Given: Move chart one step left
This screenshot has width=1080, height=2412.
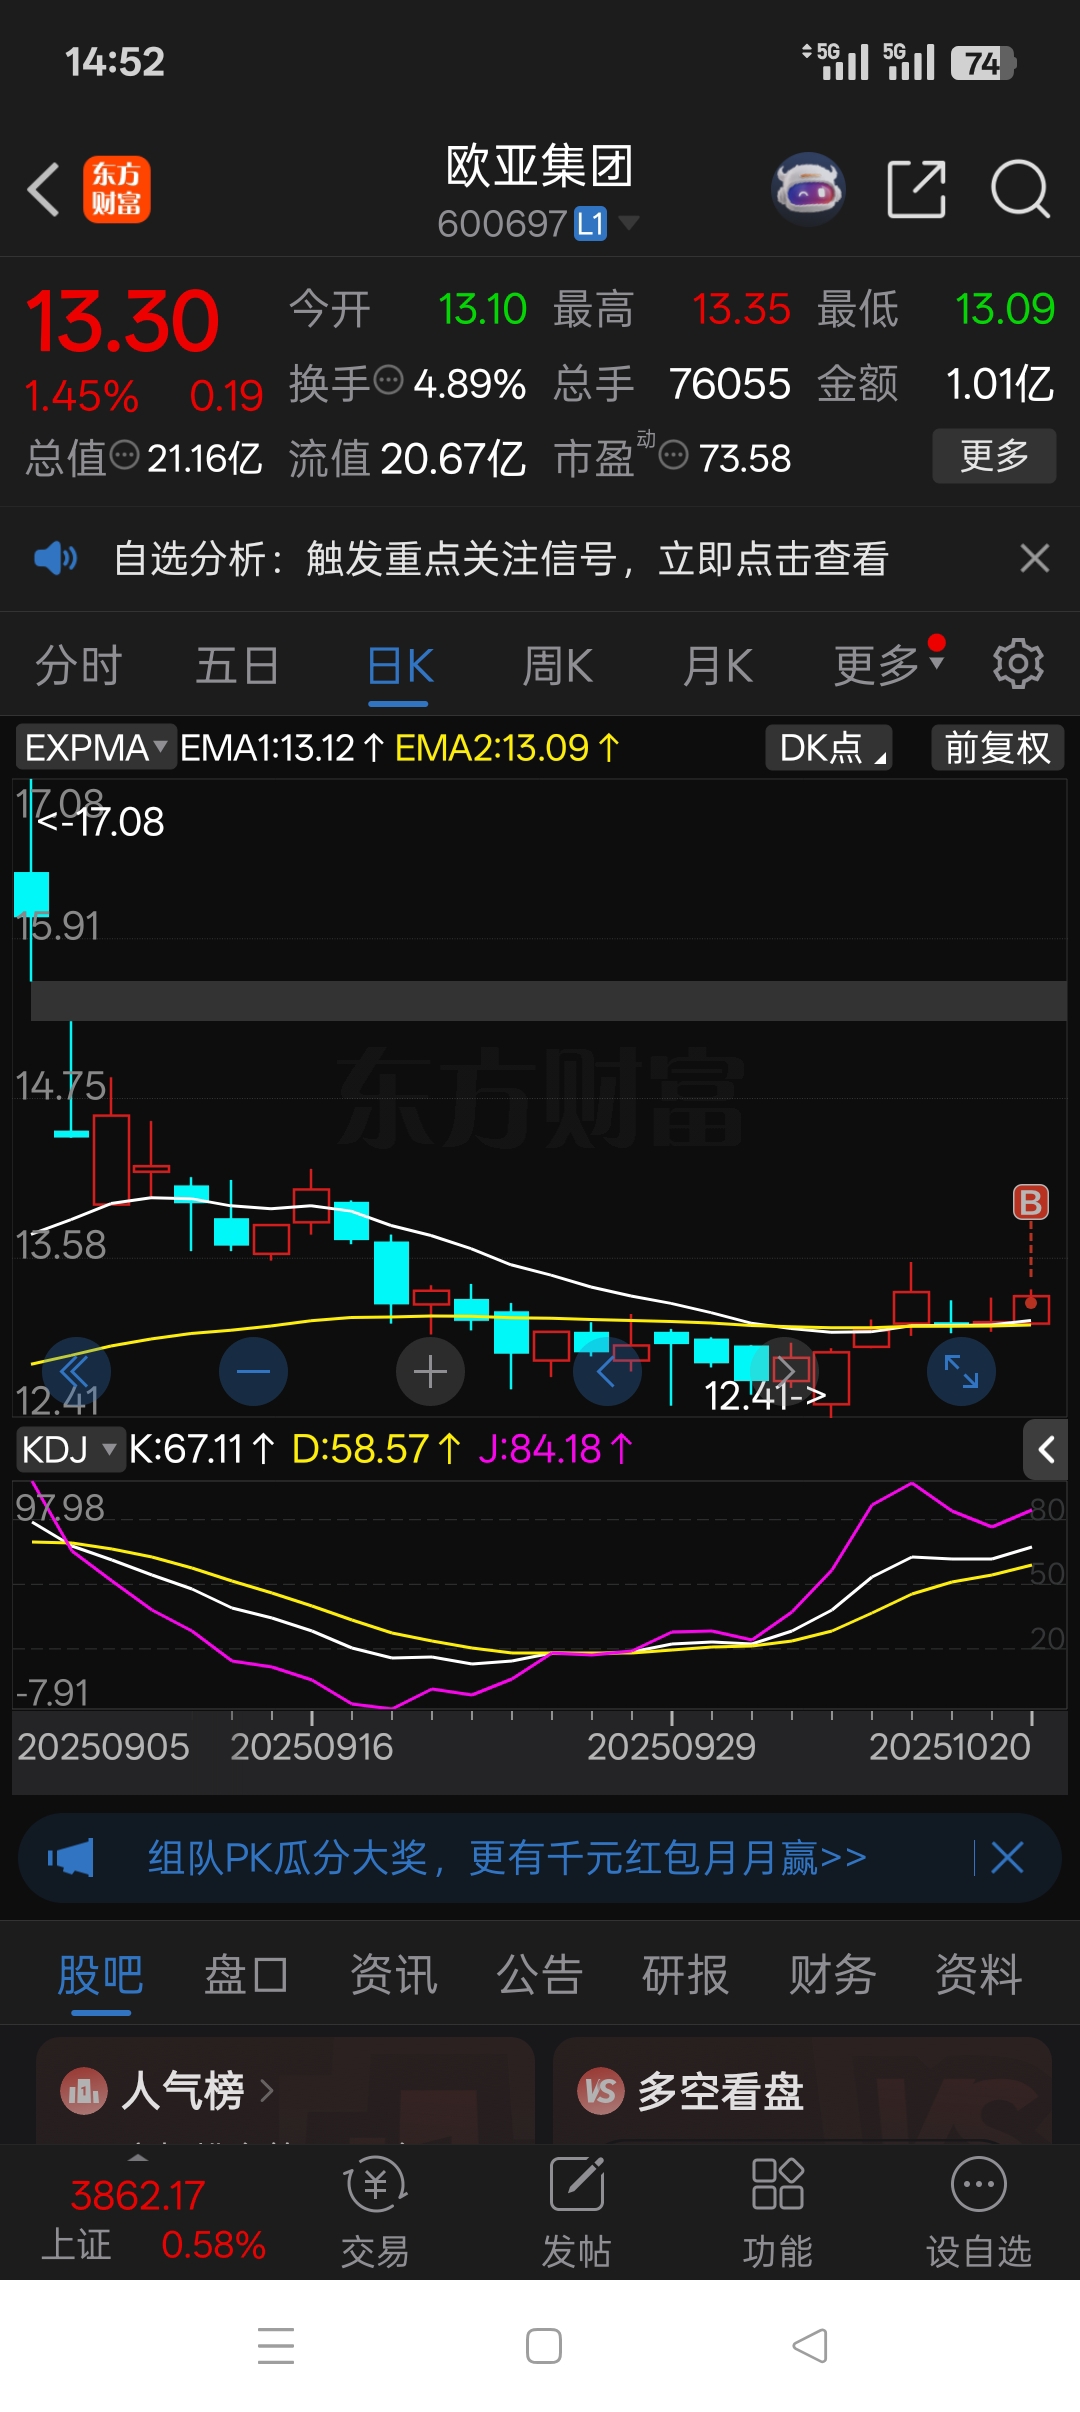Looking at the screenshot, I should pos(607,1371).
